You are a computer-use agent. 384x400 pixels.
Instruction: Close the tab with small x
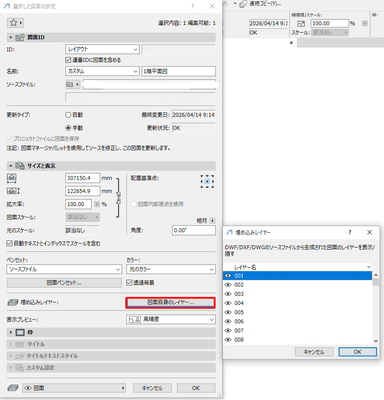tap(291, 43)
